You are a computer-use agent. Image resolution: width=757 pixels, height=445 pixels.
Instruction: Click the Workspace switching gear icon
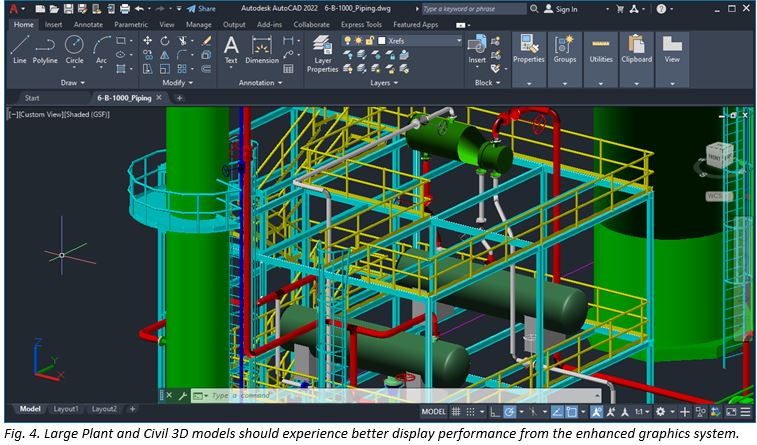coord(660,412)
